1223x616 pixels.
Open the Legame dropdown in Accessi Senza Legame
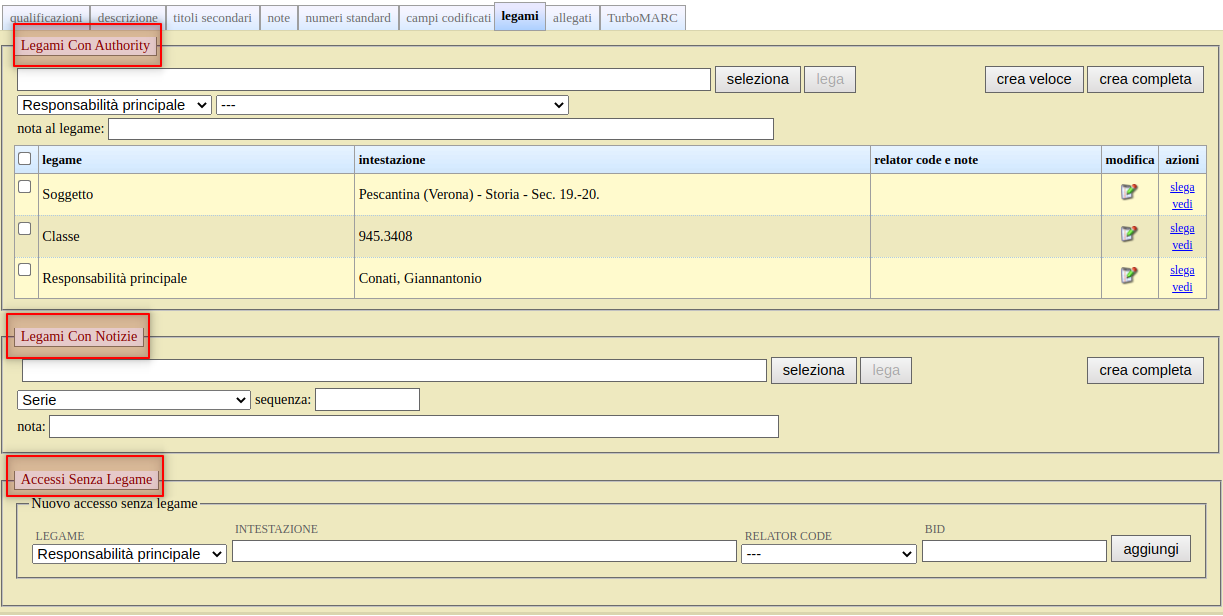129,554
